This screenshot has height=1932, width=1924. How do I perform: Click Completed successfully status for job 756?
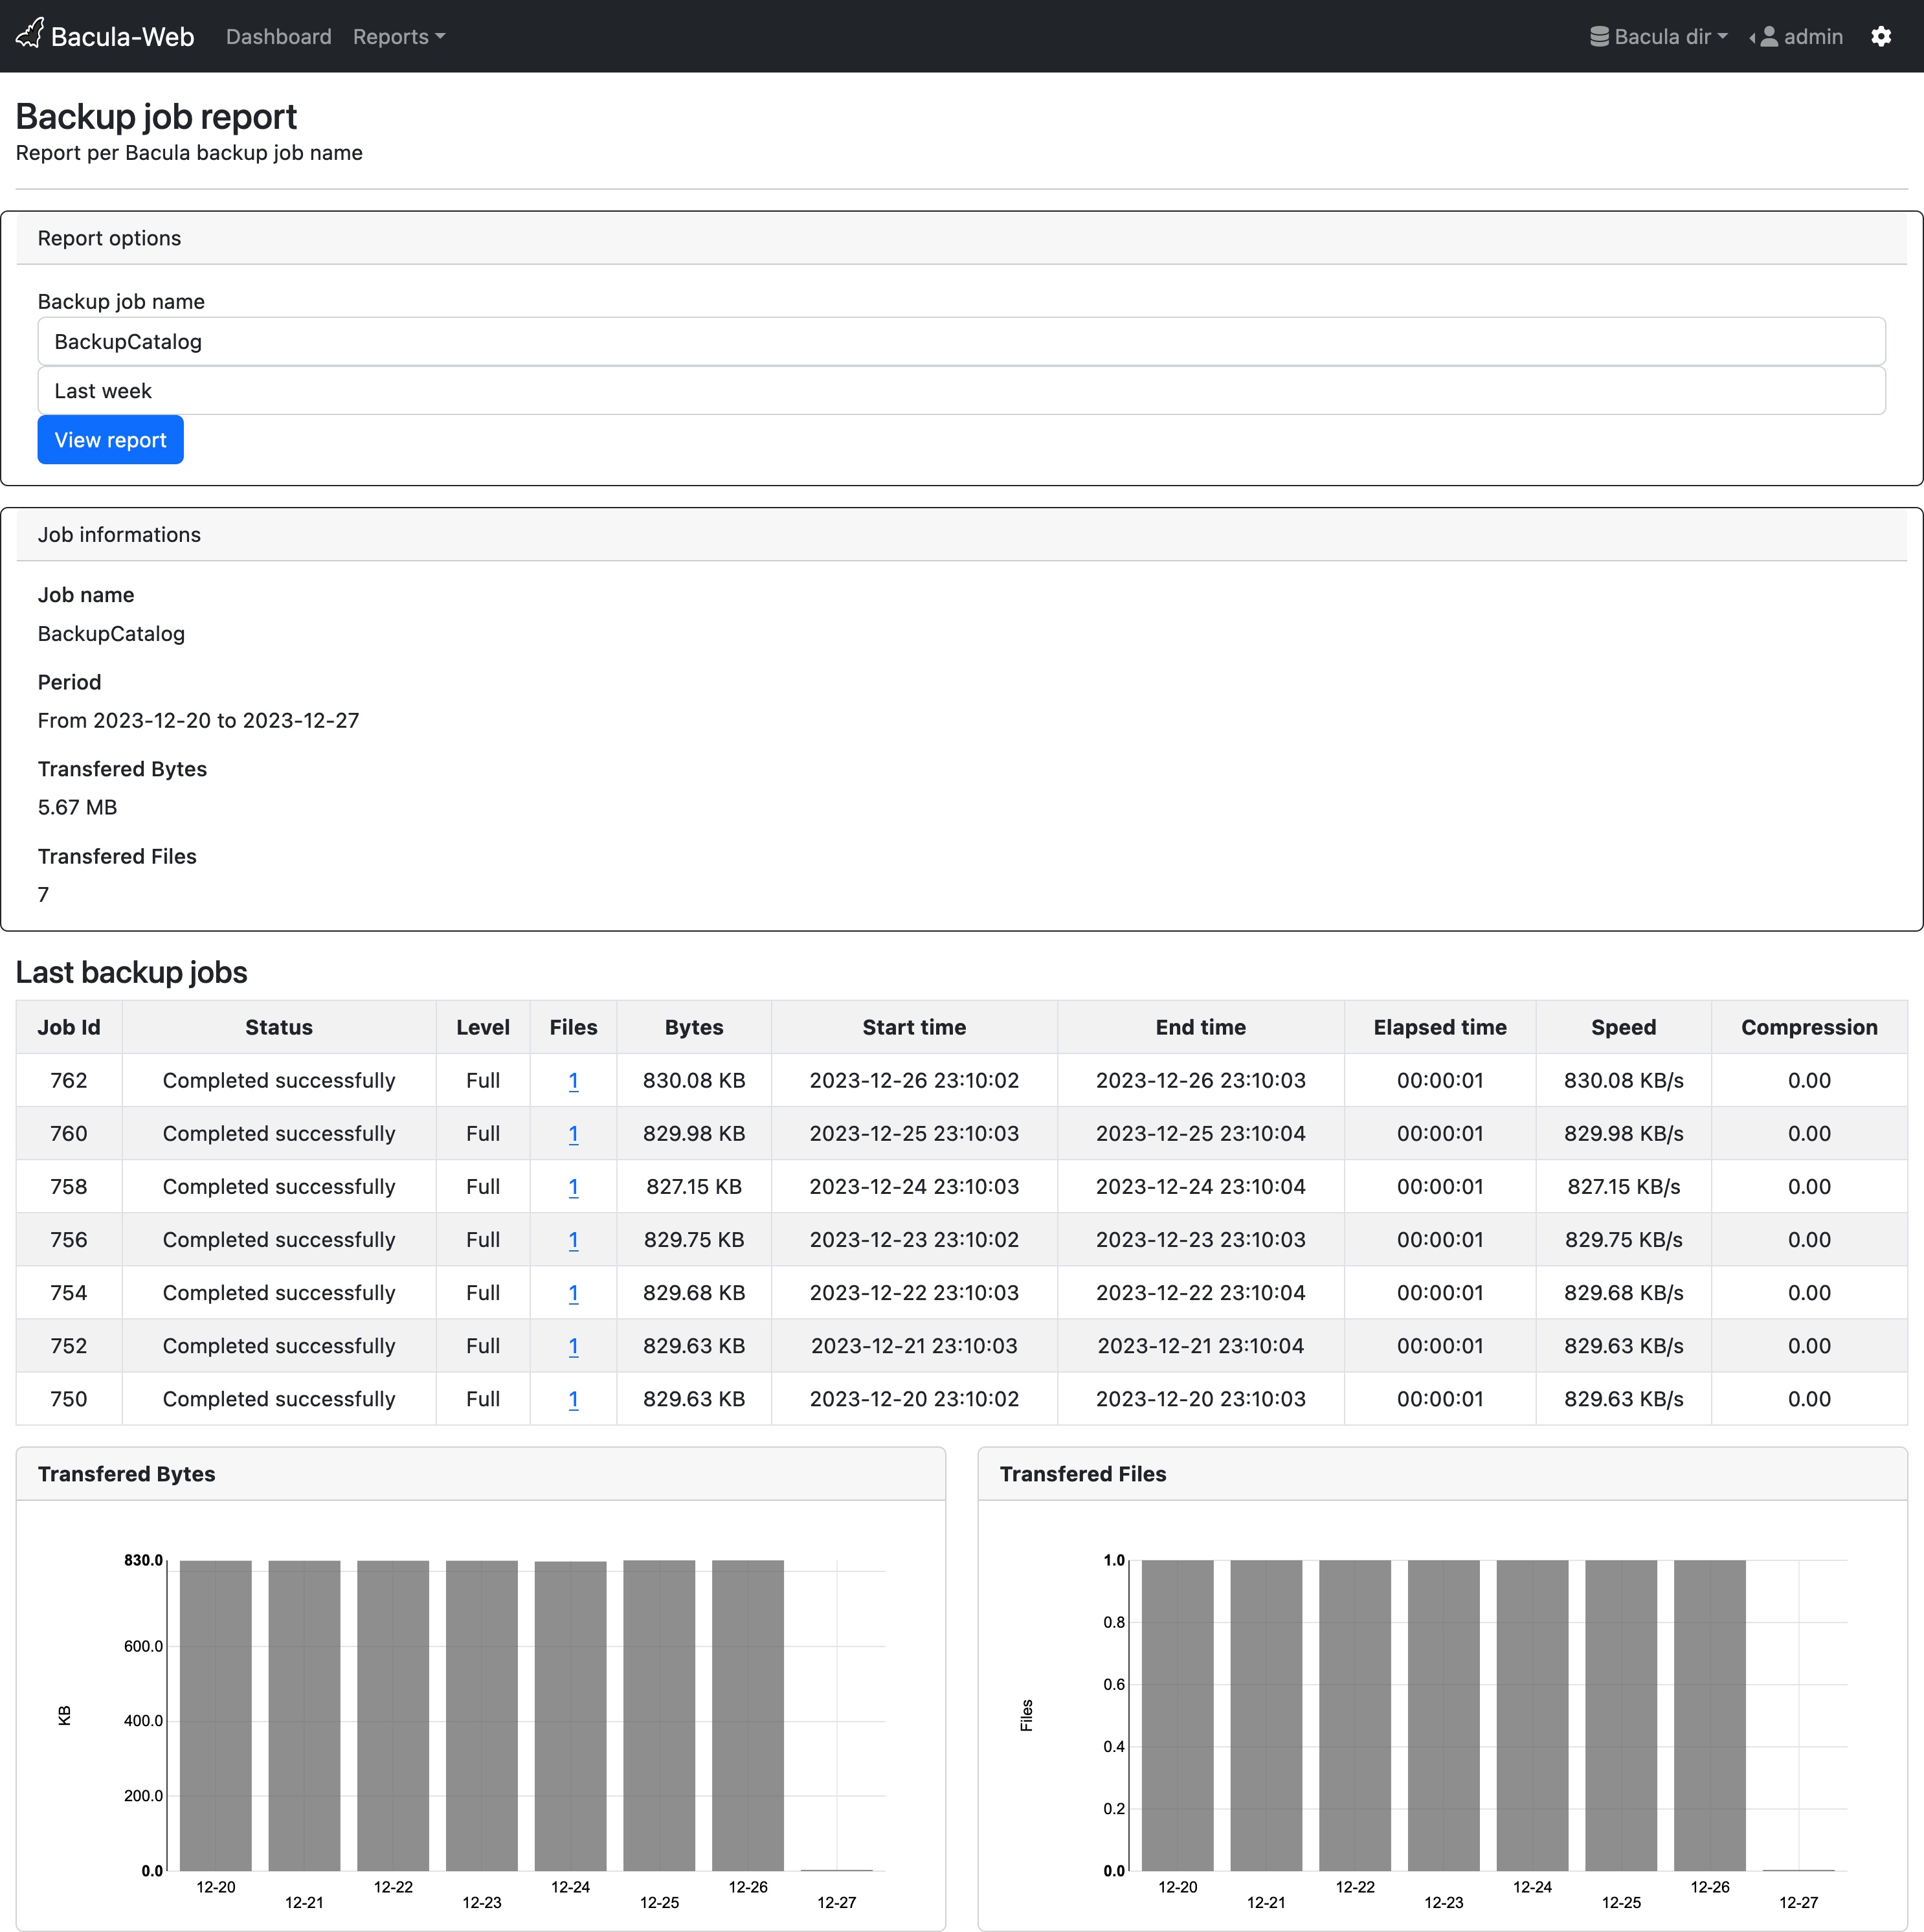[x=279, y=1240]
